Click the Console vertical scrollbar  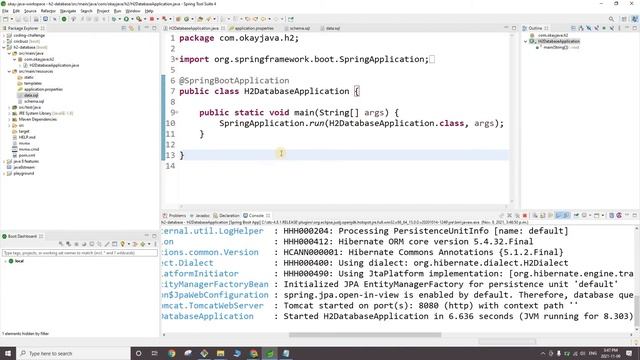(x=637, y=311)
